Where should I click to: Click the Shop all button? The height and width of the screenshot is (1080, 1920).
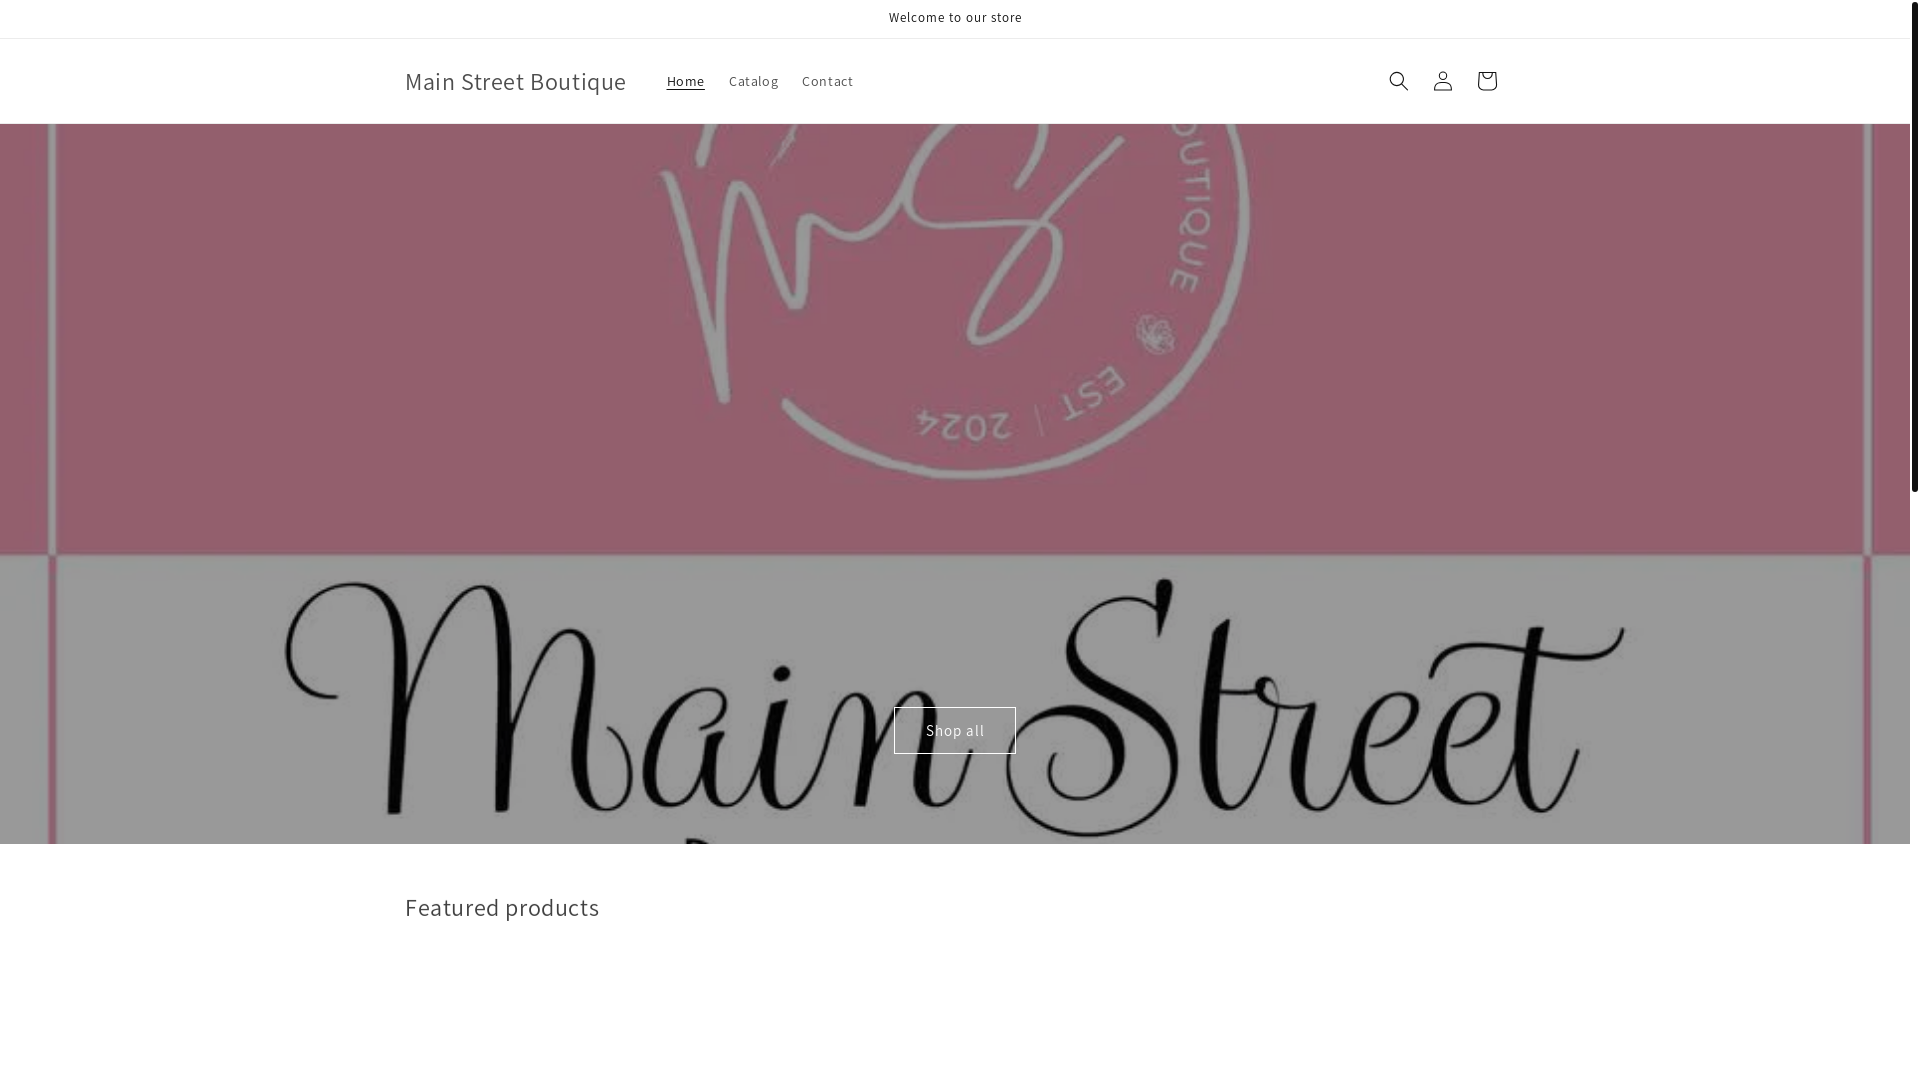pos(954,730)
